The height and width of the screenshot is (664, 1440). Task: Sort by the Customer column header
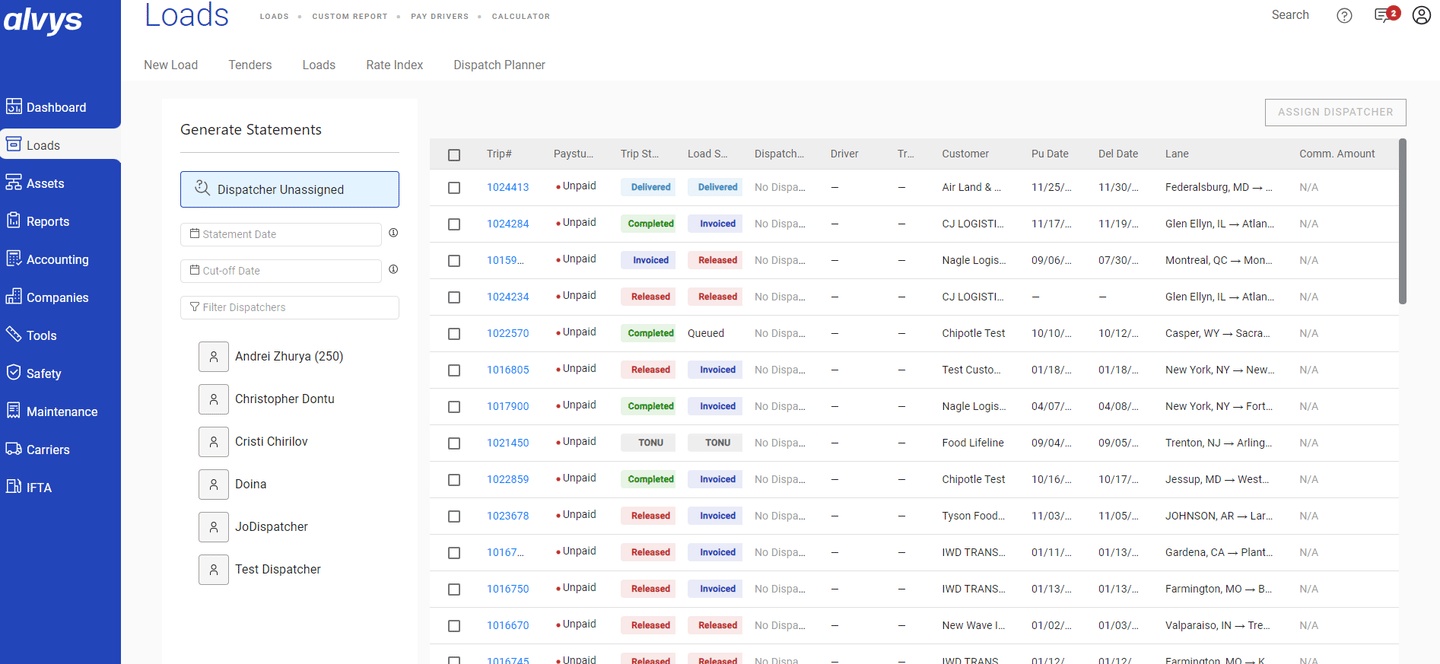(965, 154)
